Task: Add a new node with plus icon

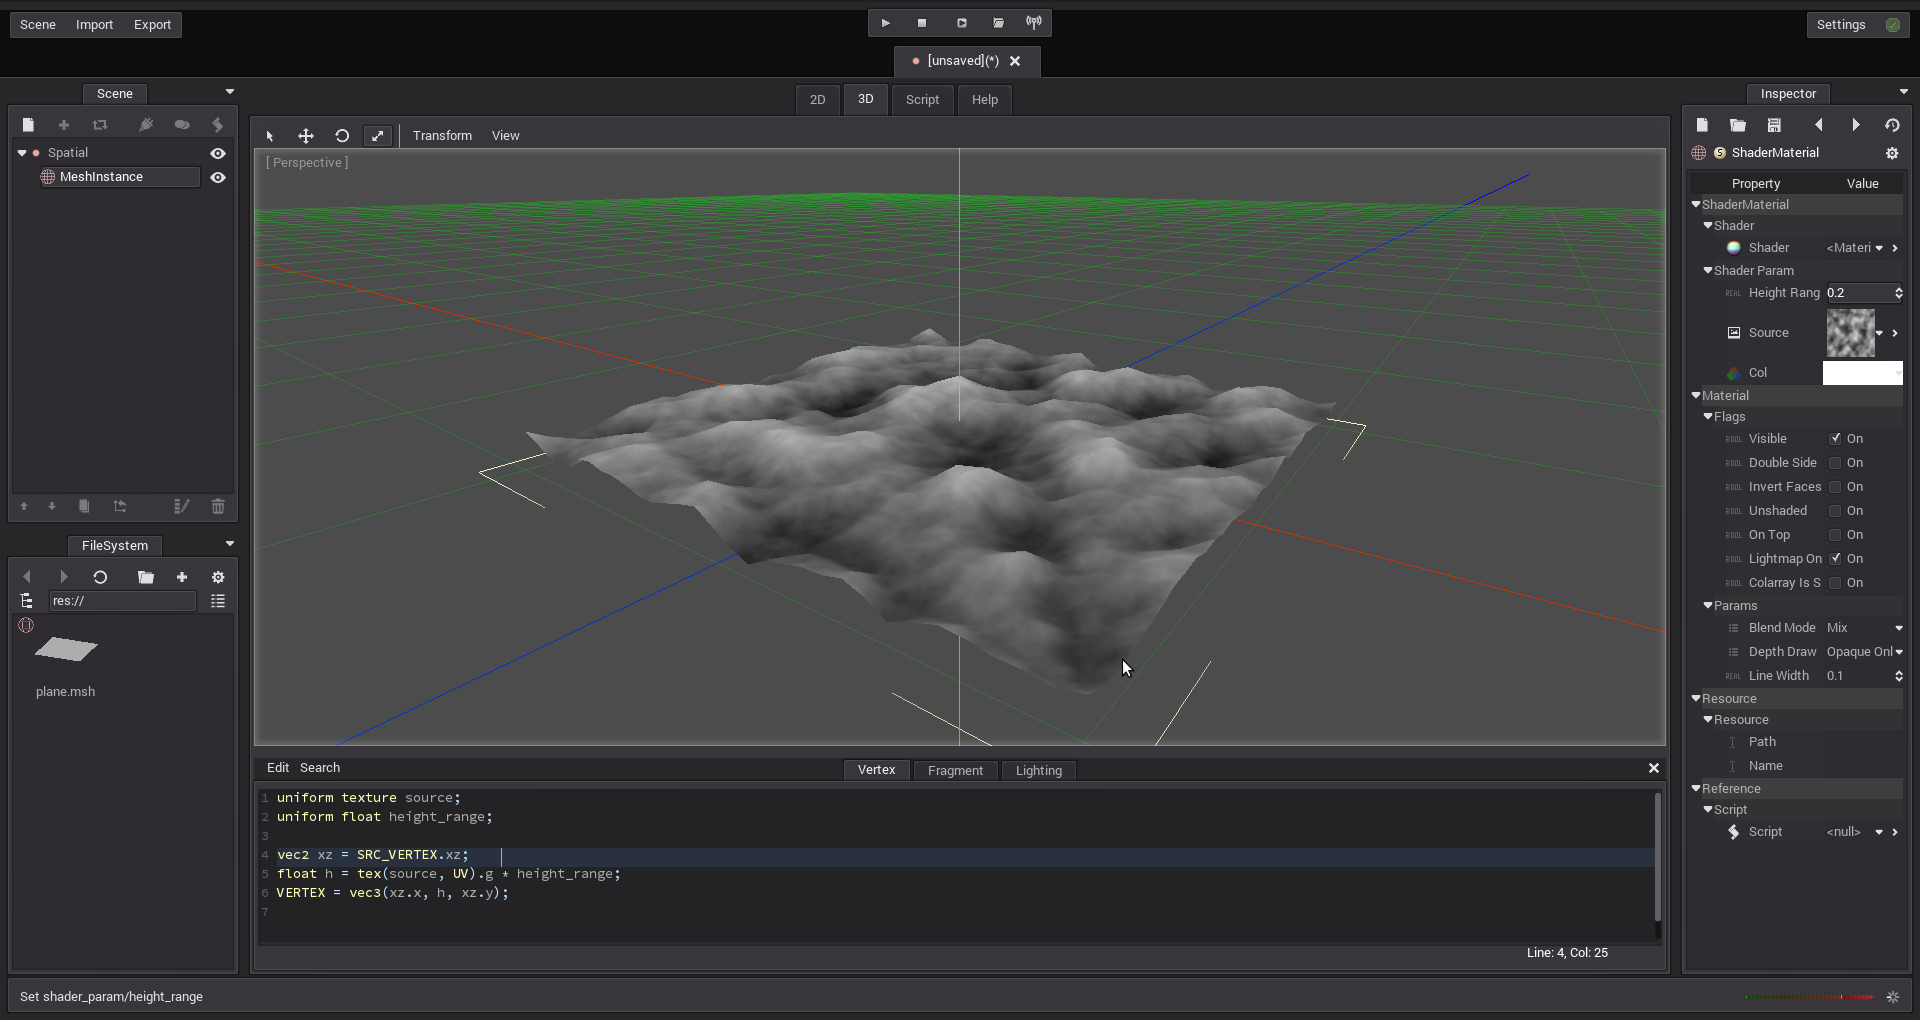Action: (64, 125)
